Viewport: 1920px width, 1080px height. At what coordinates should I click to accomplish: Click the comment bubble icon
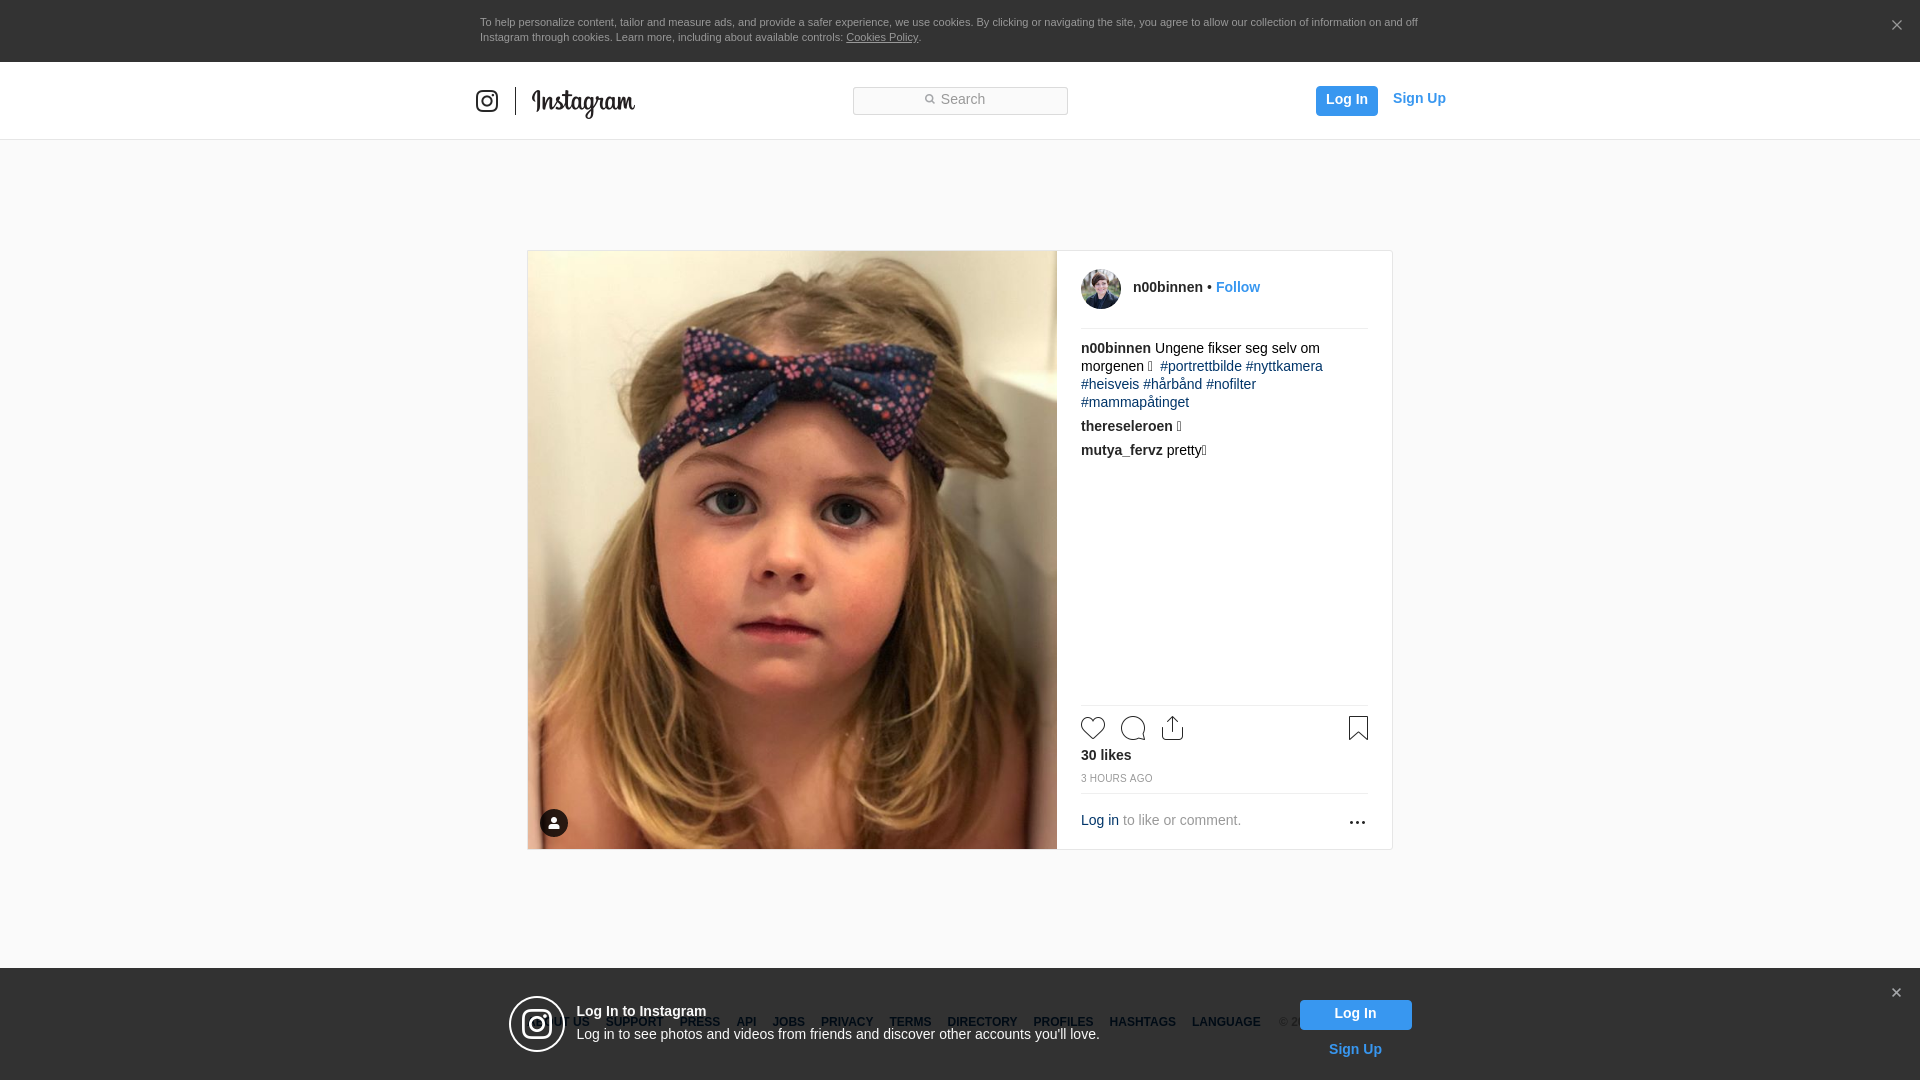click(x=1133, y=728)
